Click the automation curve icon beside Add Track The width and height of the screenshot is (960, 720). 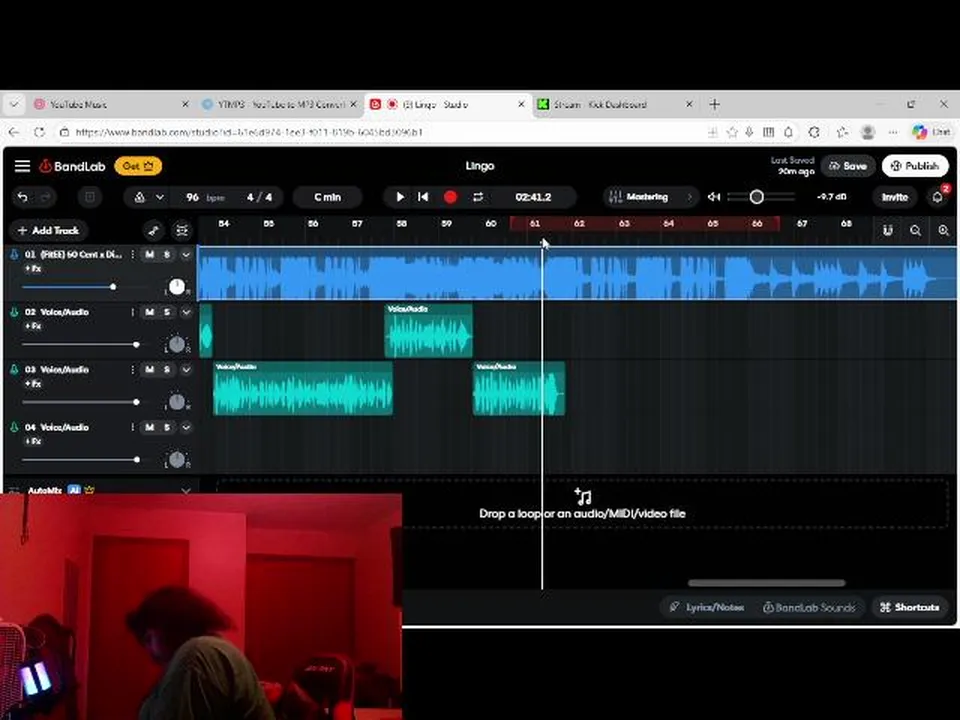coord(153,230)
